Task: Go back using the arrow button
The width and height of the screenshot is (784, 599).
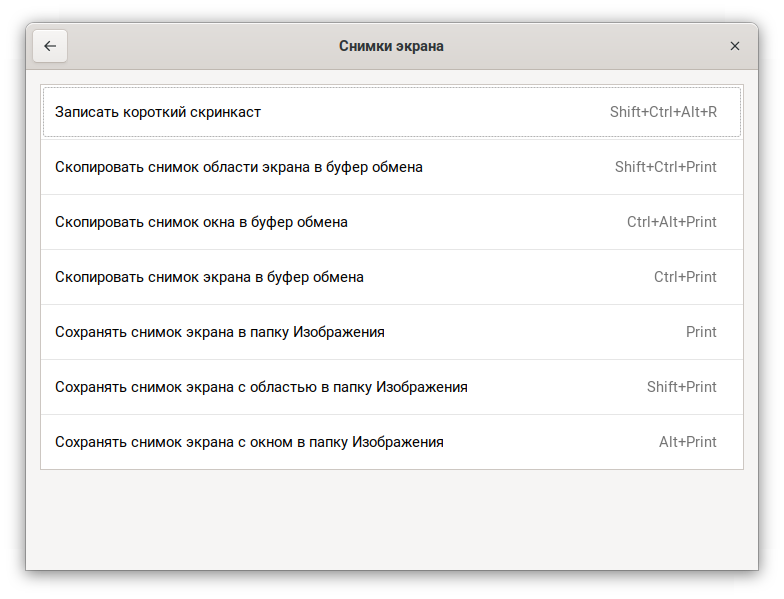Action: pos(50,46)
